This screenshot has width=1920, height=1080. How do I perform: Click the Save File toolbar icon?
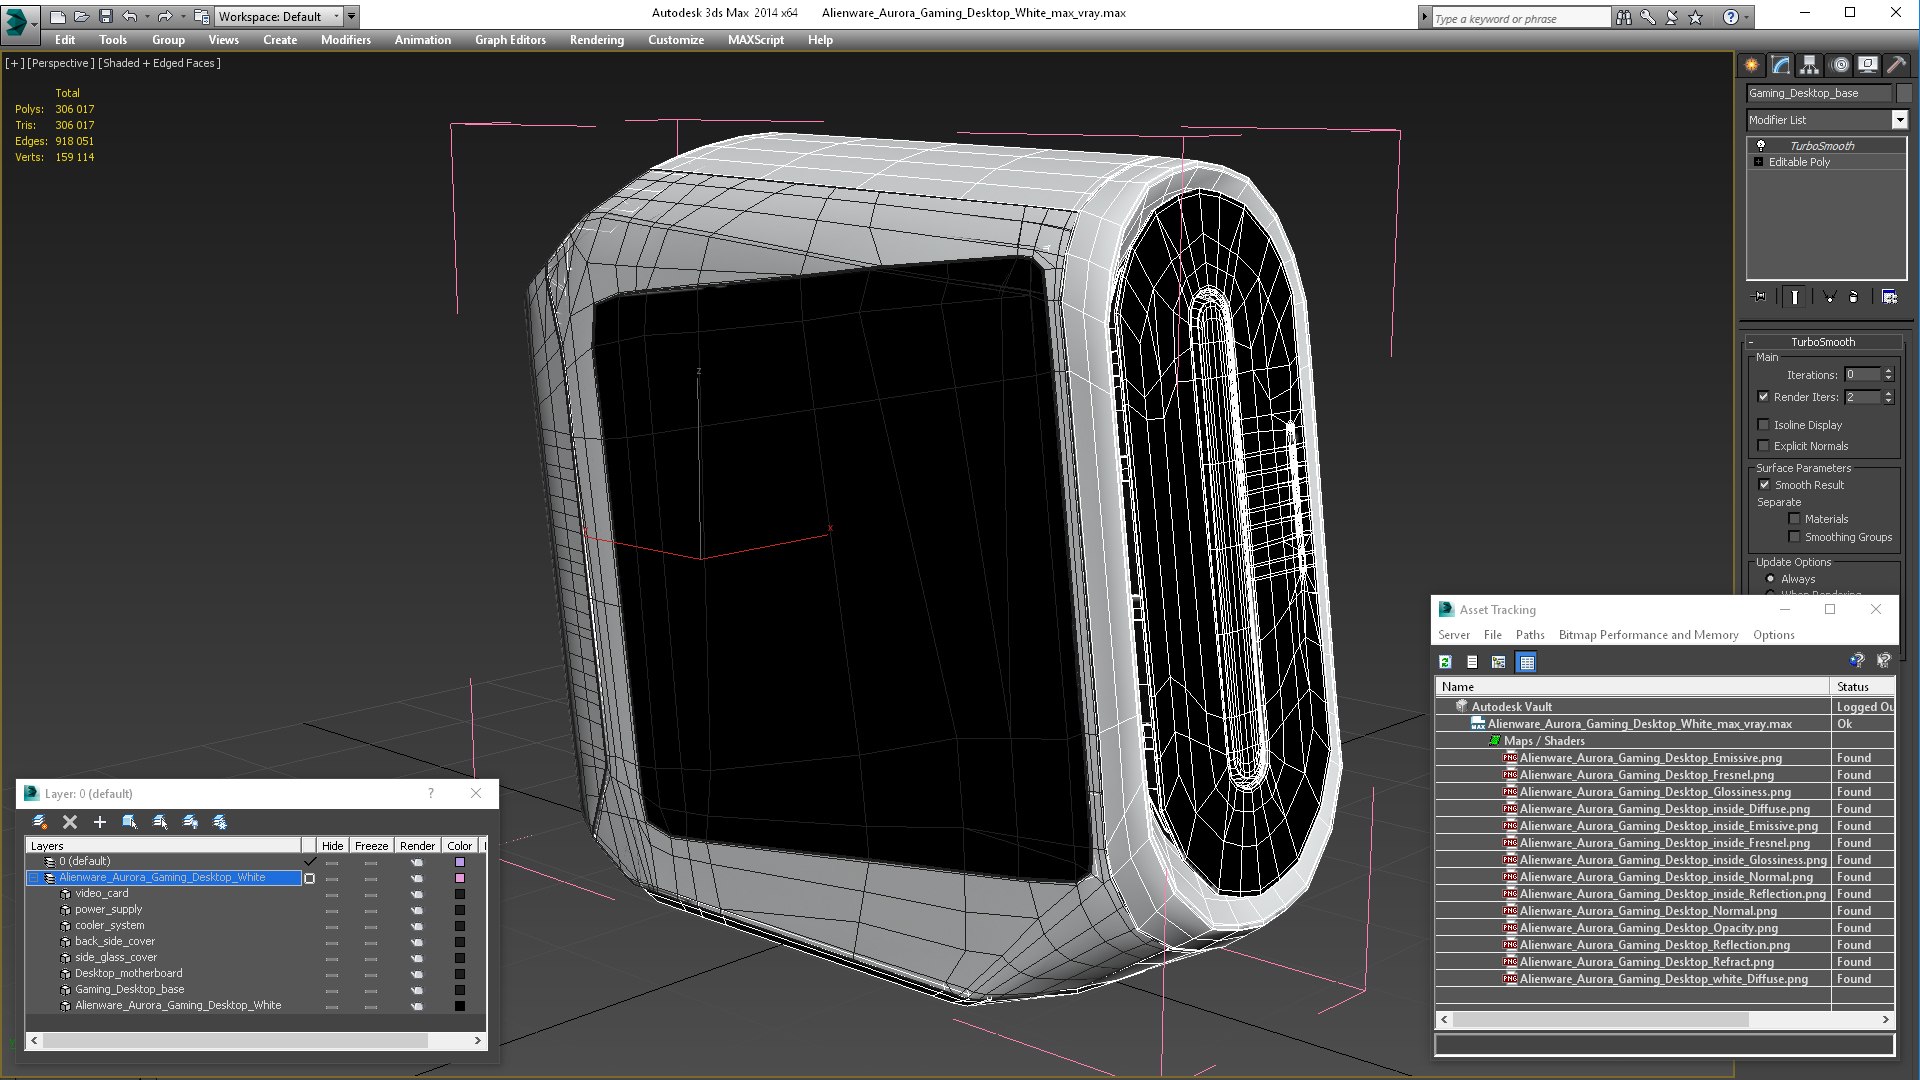tap(106, 16)
